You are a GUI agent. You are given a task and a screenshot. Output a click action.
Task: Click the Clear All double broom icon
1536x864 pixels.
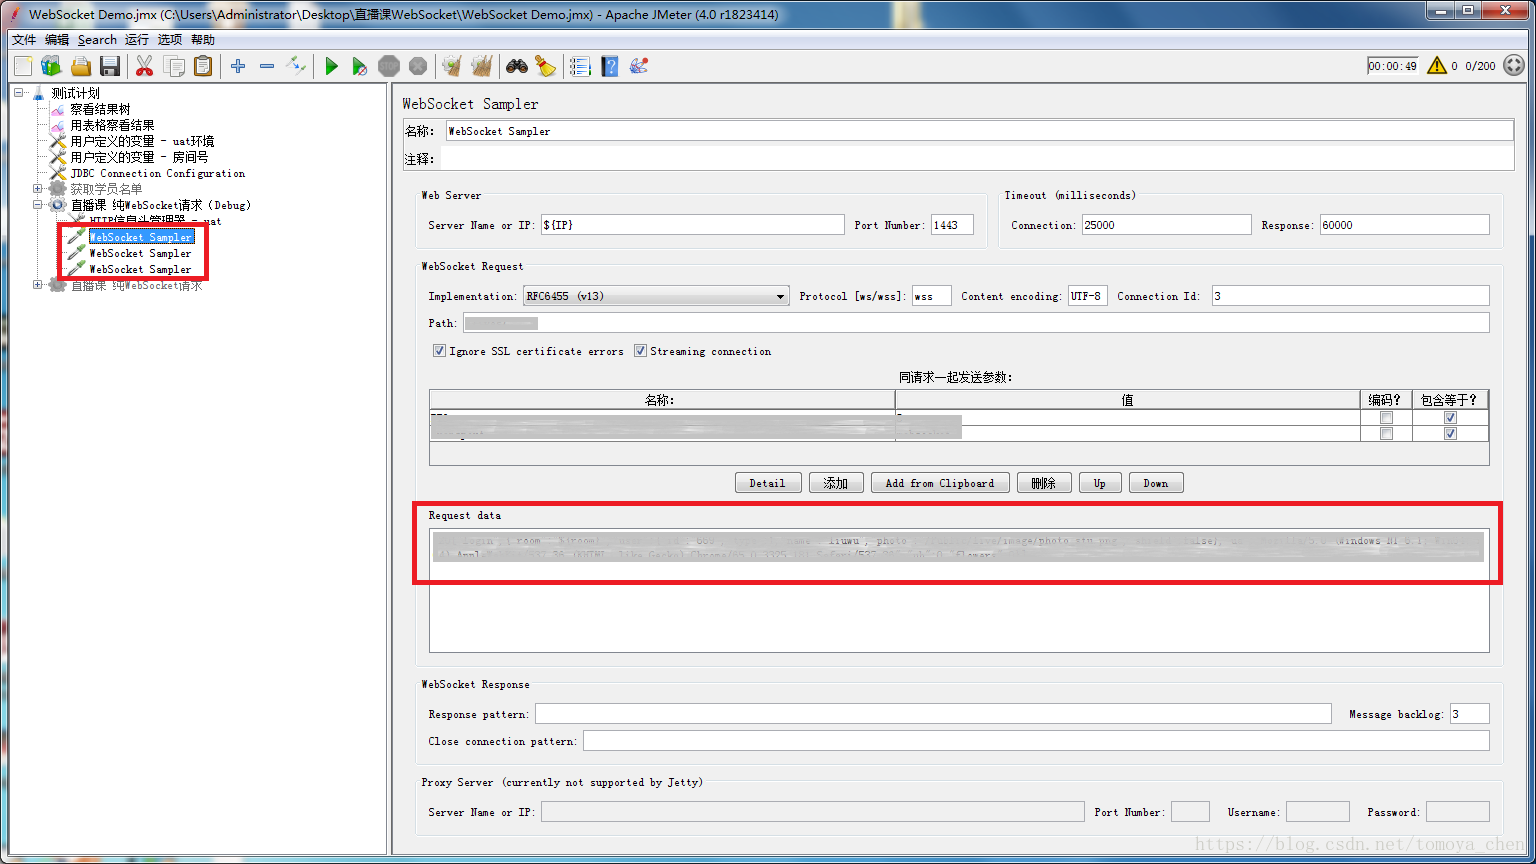click(481, 66)
